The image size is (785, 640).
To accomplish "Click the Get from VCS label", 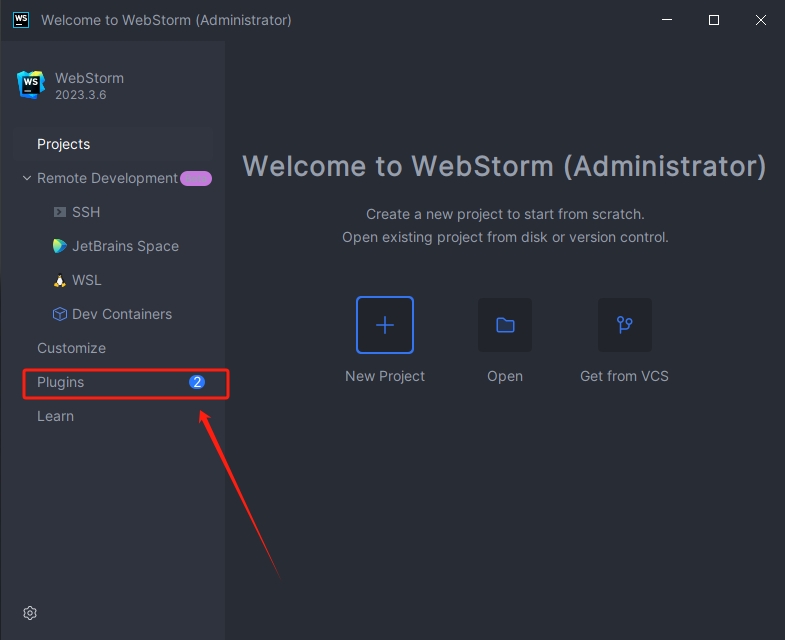I will (624, 376).
